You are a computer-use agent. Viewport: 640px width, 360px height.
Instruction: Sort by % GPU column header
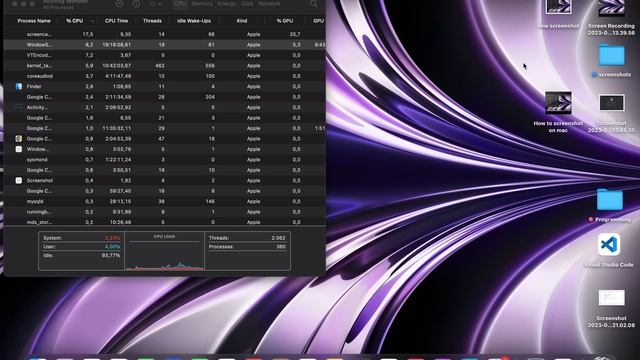(284, 21)
